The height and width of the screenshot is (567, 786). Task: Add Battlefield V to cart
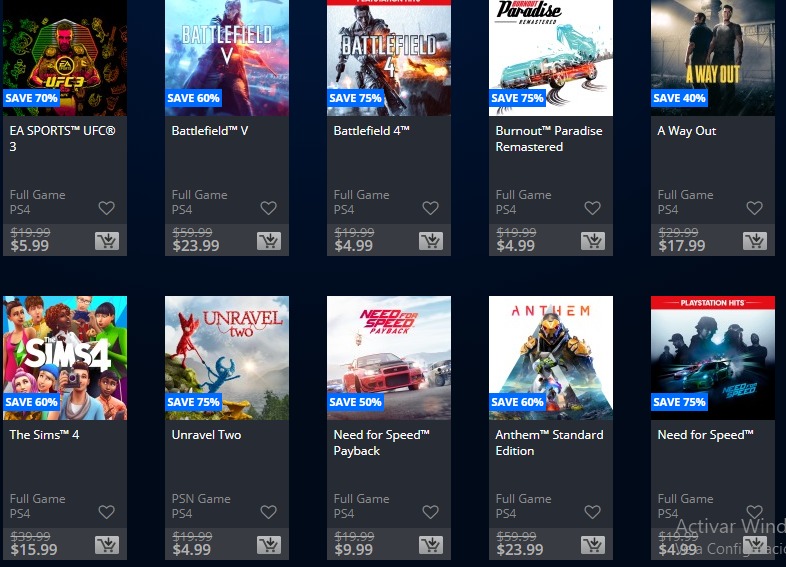[268, 241]
